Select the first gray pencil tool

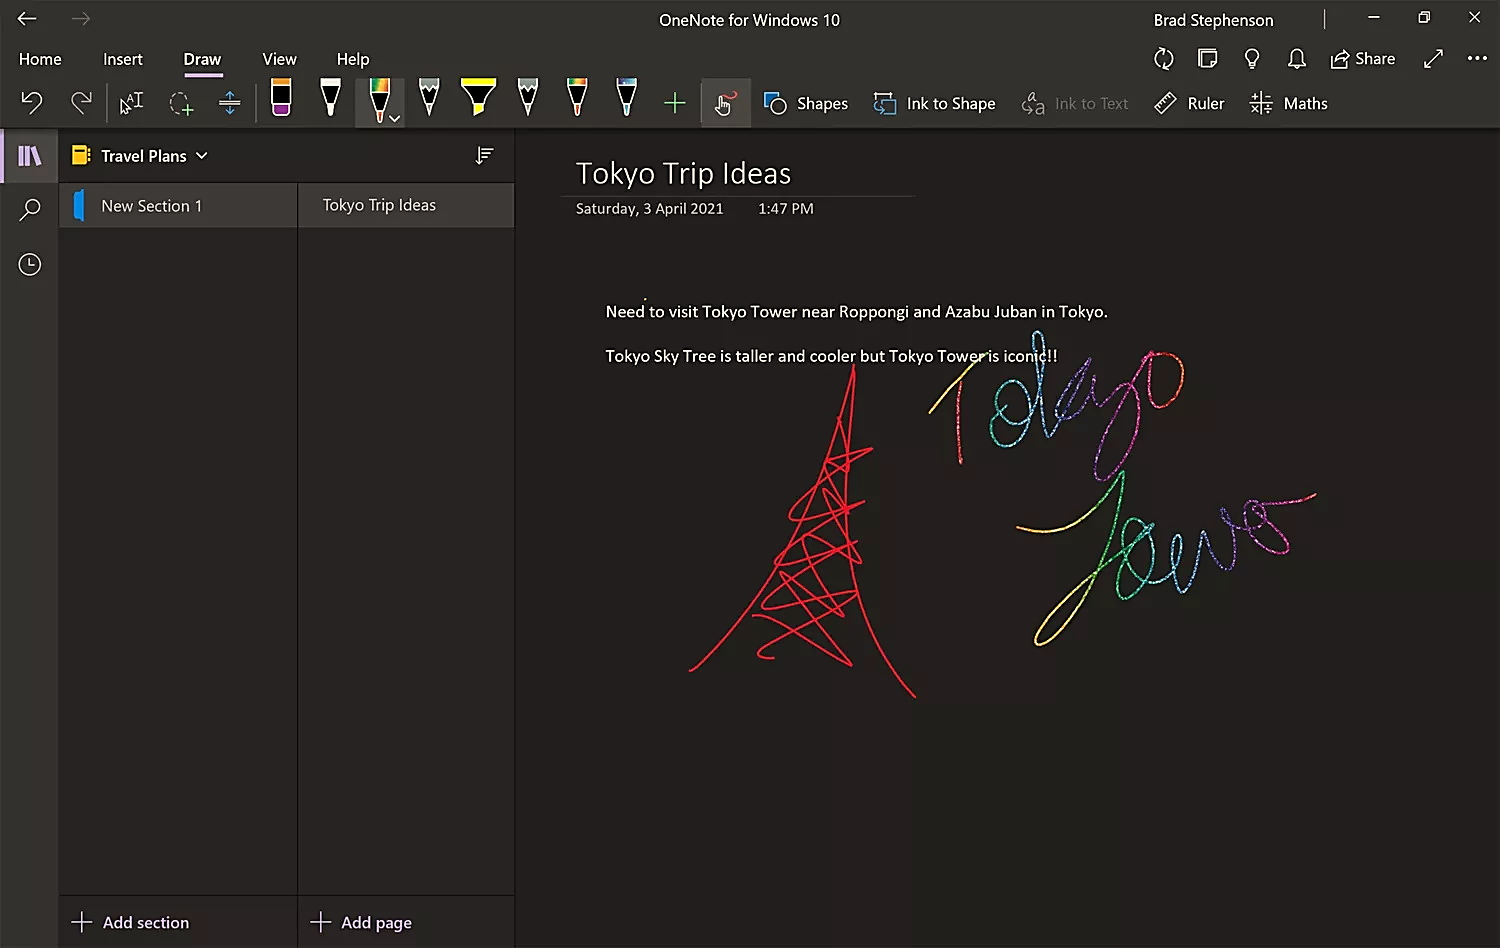click(x=429, y=99)
